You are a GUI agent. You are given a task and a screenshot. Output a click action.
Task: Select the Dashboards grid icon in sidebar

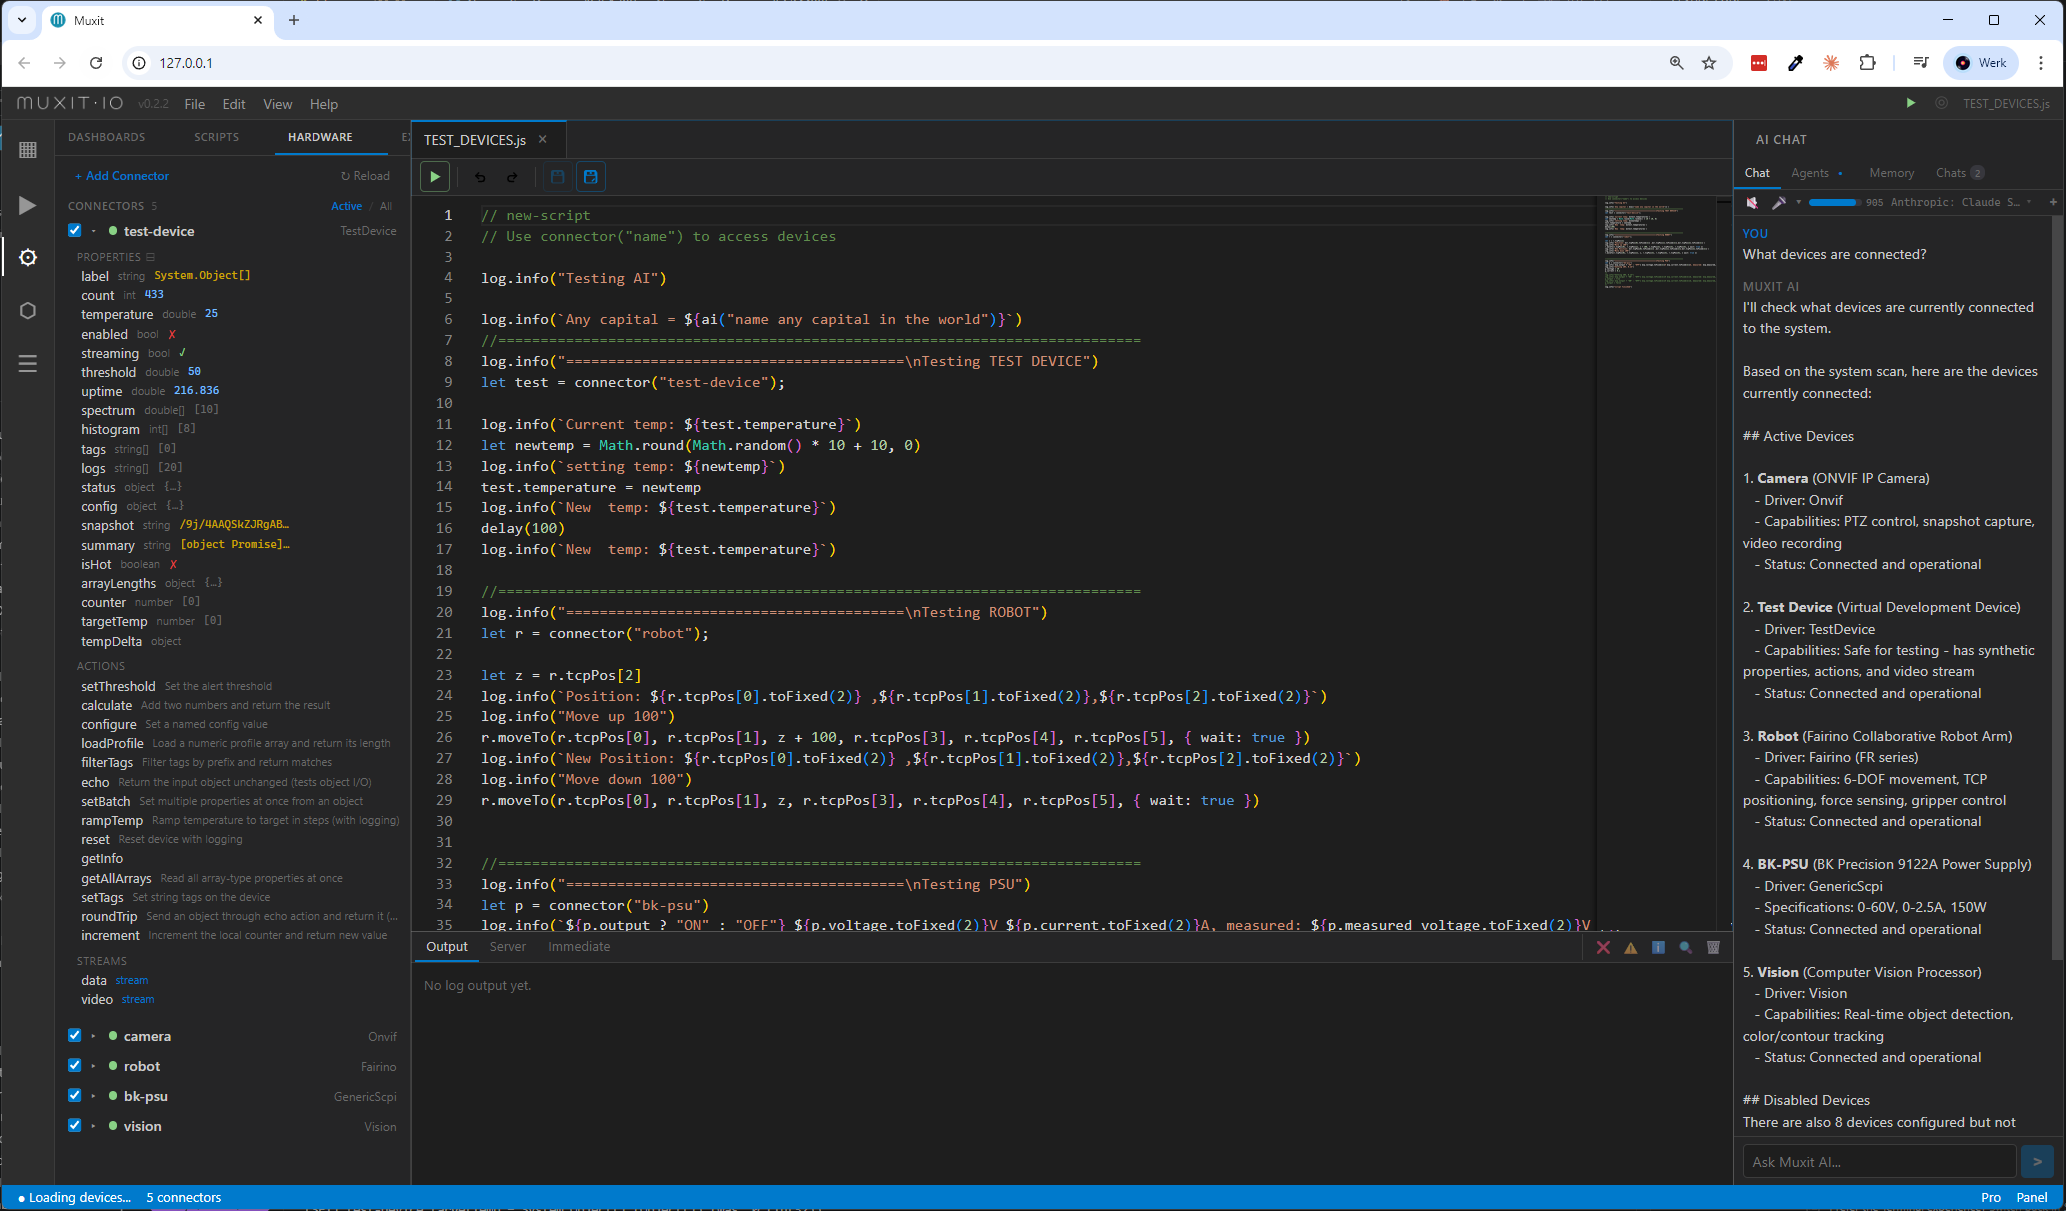click(x=27, y=150)
